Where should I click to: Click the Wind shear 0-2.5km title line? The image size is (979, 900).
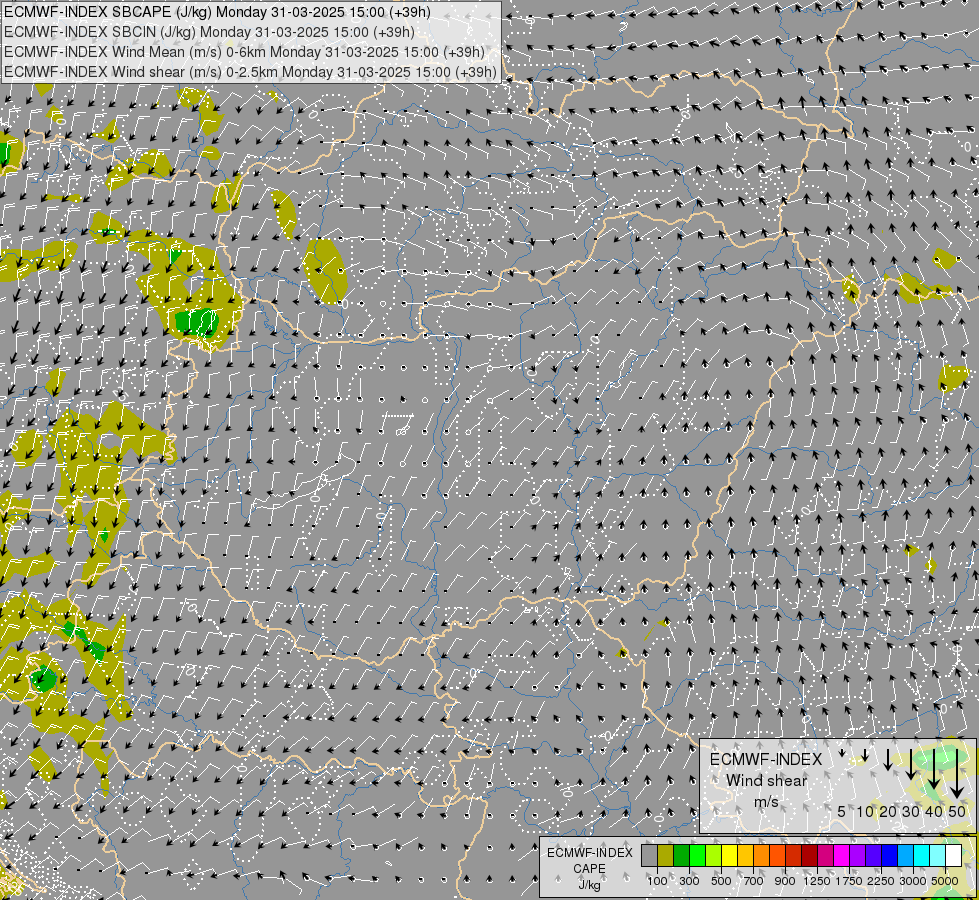[x=250, y=72]
